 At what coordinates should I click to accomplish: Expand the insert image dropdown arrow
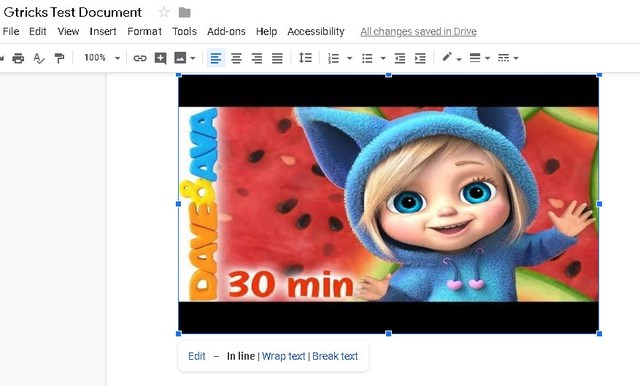(x=193, y=58)
